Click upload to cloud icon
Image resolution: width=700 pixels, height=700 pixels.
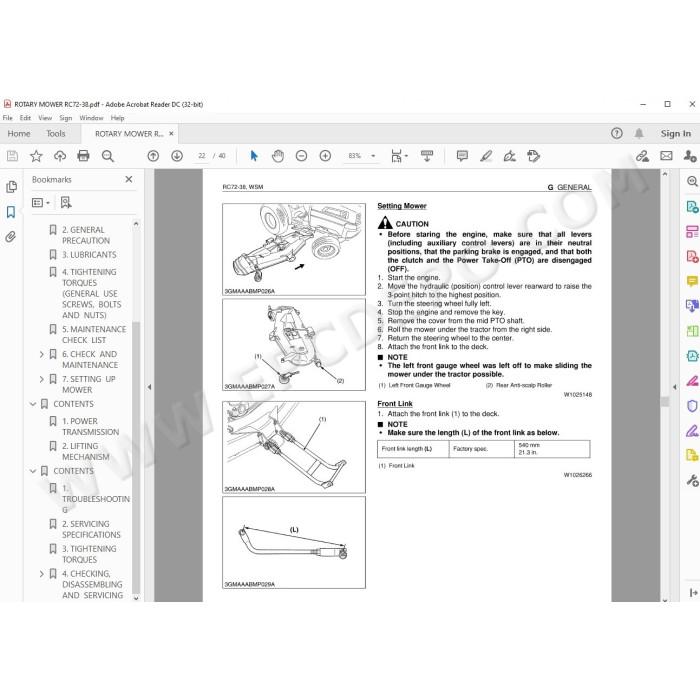(x=60, y=156)
